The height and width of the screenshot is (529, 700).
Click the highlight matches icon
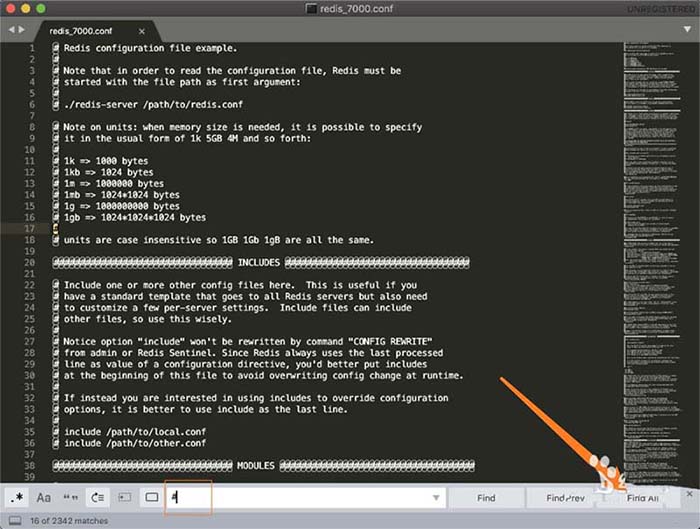coord(152,497)
